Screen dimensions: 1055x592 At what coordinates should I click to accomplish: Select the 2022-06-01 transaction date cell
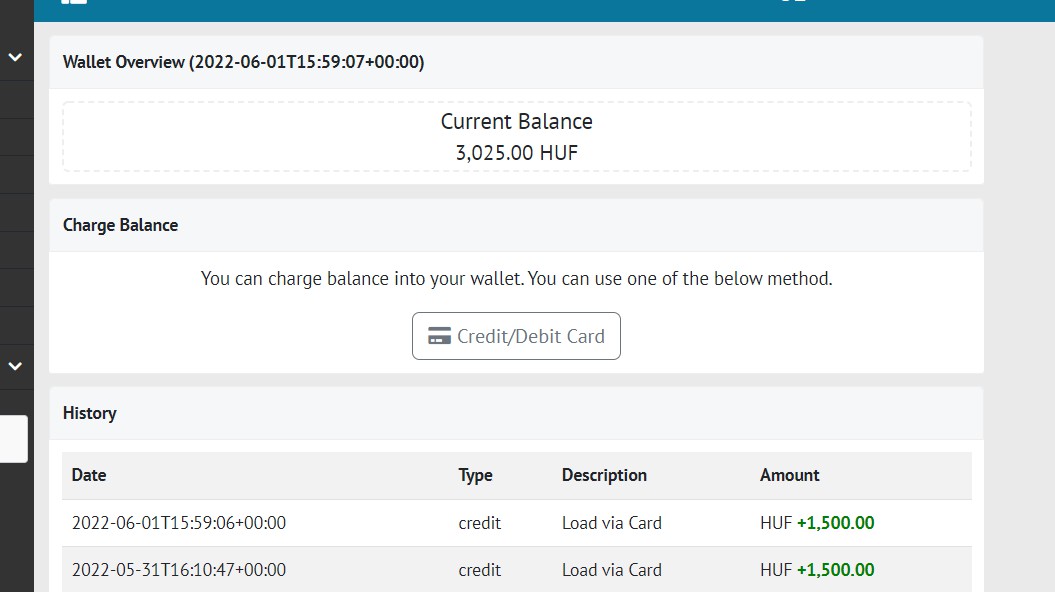[179, 523]
